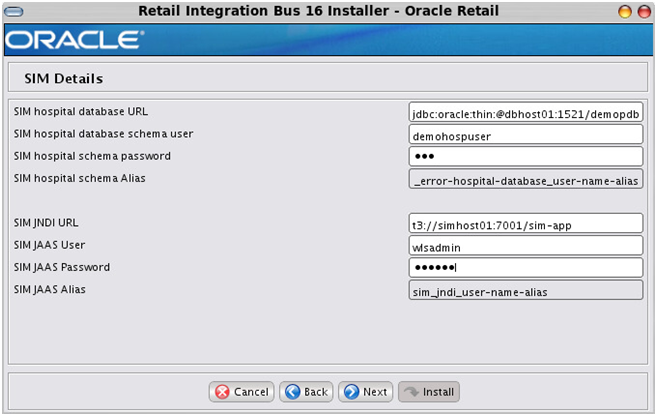657x416 pixels.
Task: Click the Oracle logo in banner
Action: click(74, 40)
